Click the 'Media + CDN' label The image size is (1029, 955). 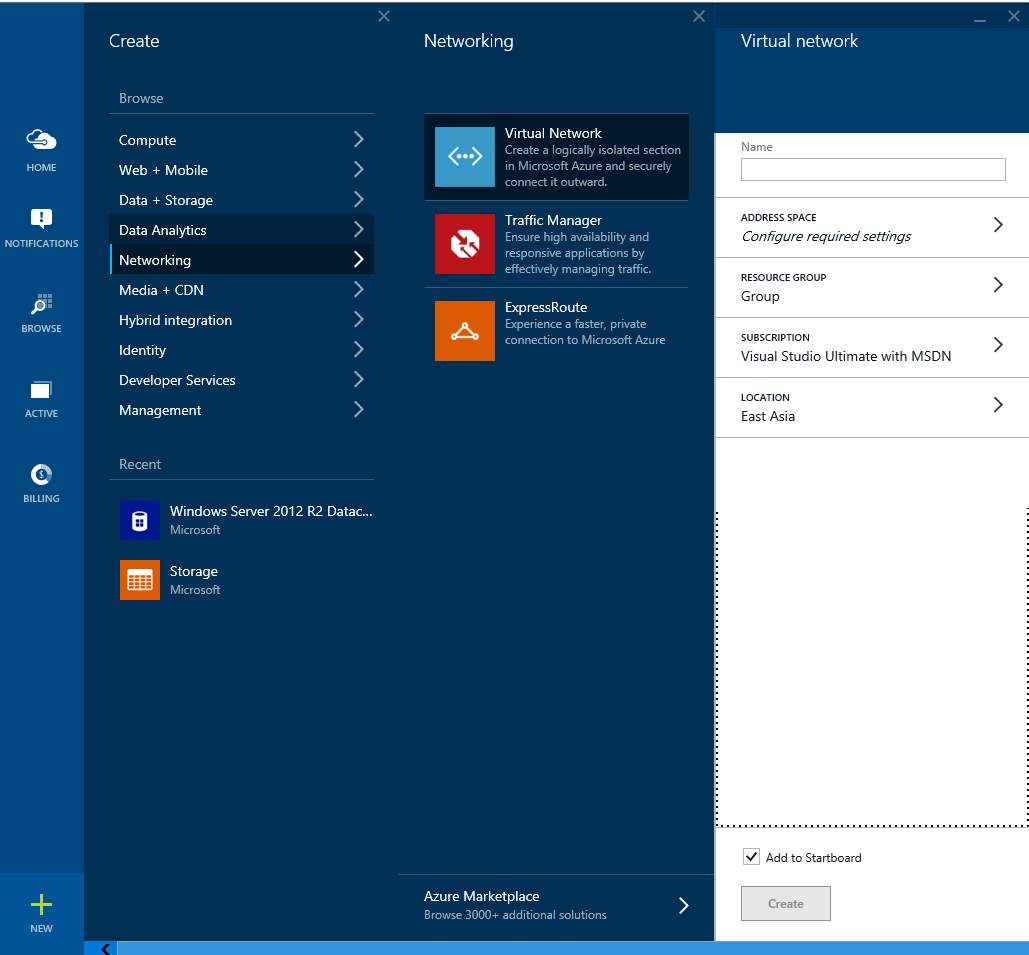click(x=161, y=290)
